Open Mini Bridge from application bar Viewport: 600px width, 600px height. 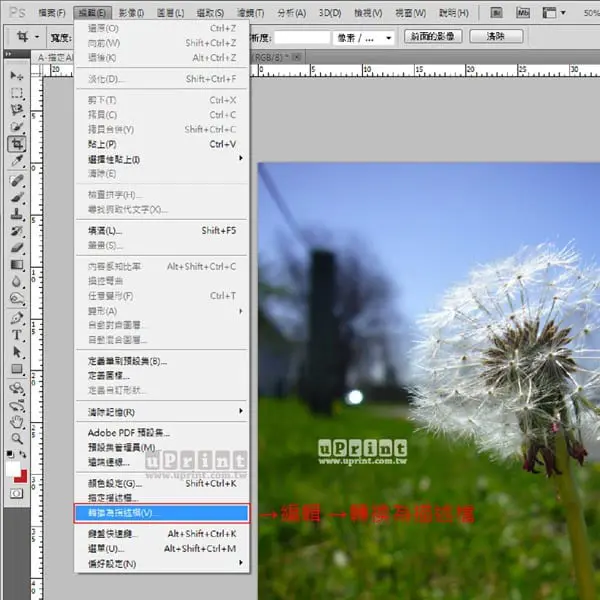pyautogui.click(x=523, y=13)
